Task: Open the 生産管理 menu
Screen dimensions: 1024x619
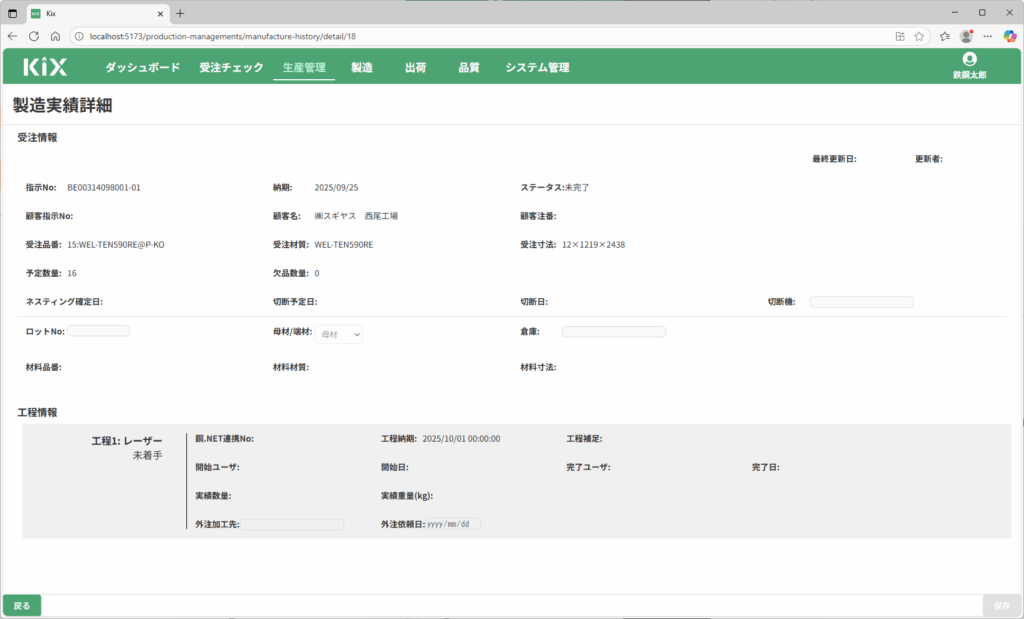Action: pyautogui.click(x=304, y=68)
